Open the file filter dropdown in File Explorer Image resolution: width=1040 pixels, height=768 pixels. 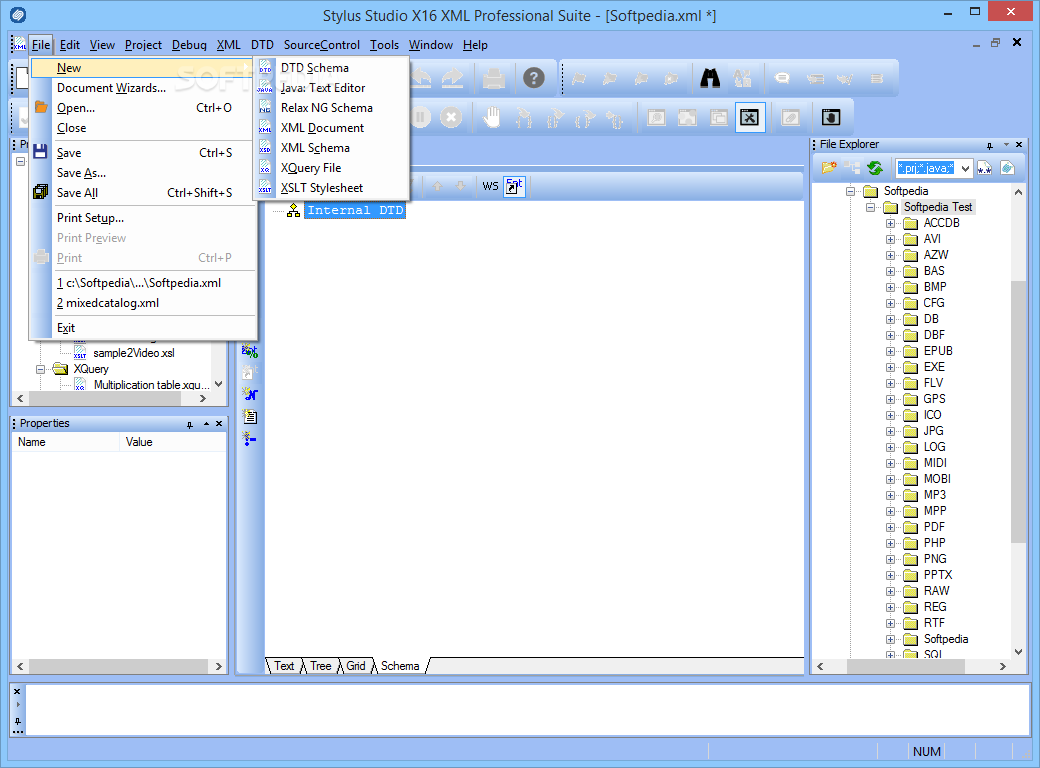(x=965, y=168)
